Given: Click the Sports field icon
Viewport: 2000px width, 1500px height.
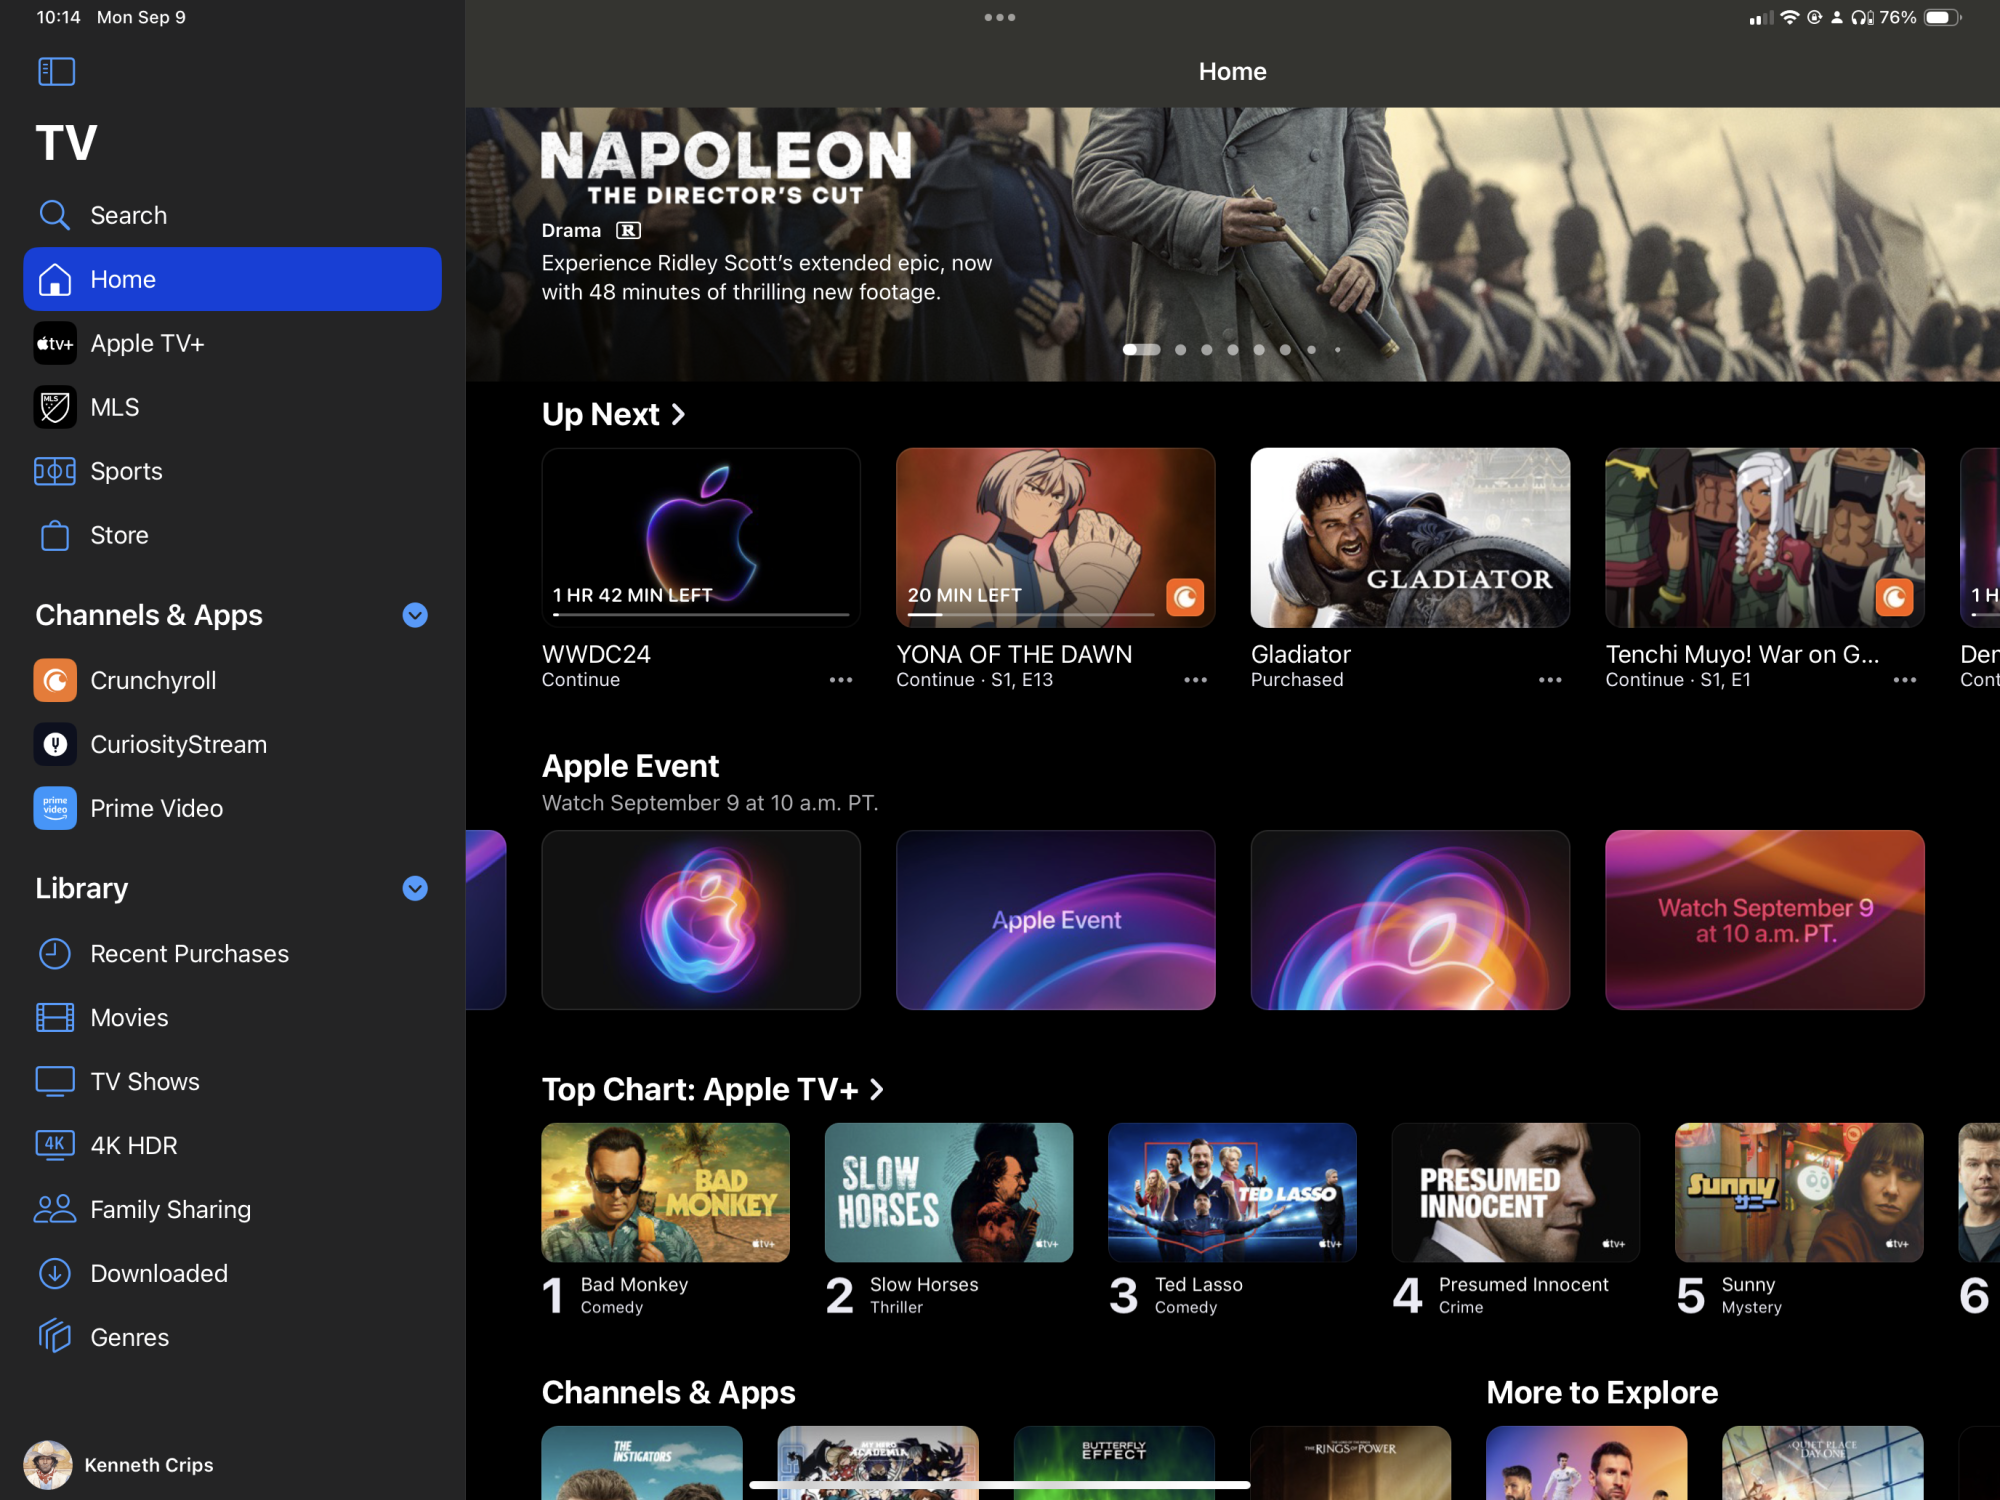Looking at the screenshot, I should 54,471.
